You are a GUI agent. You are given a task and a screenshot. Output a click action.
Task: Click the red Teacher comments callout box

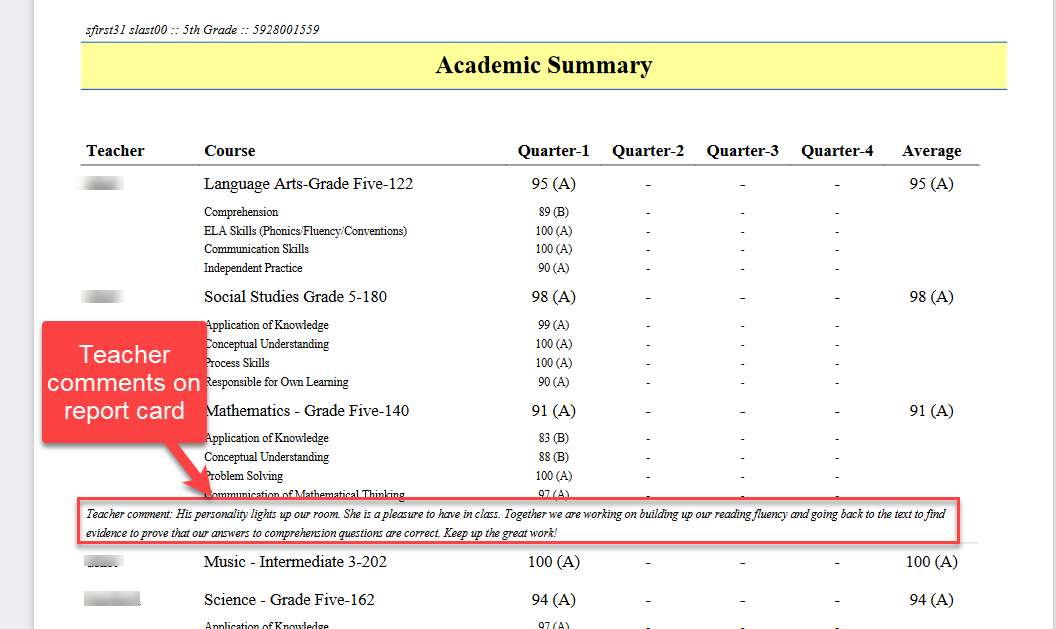(x=124, y=382)
